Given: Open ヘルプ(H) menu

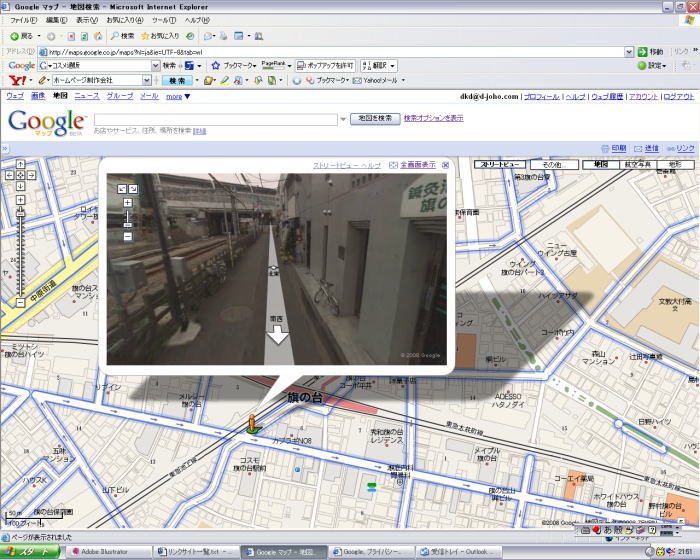Looking at the screenshot, I should 197,20.
